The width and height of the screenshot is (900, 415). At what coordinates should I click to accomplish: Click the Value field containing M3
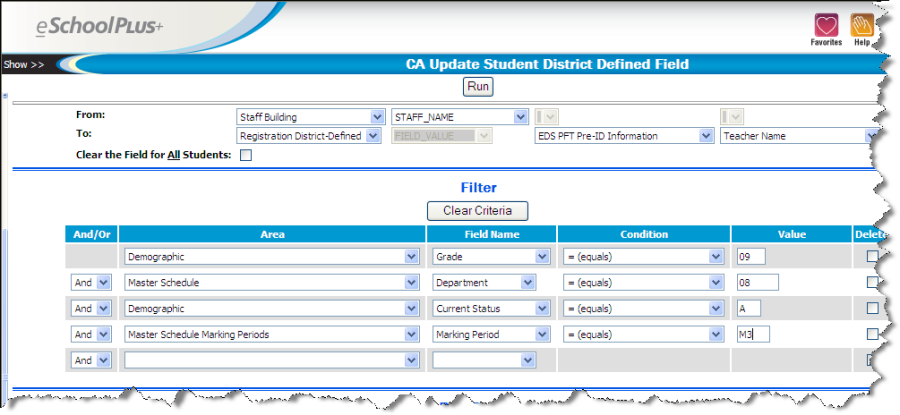(x=752, y=334)
